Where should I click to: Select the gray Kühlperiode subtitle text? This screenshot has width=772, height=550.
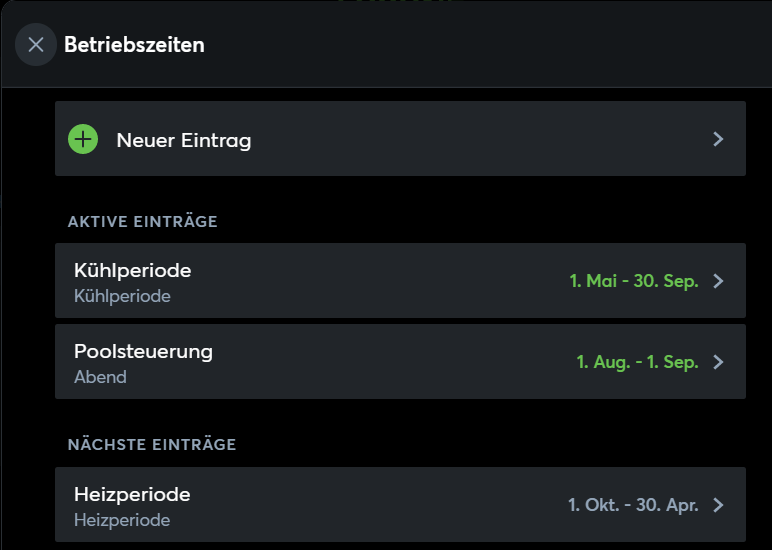[122, 296]
